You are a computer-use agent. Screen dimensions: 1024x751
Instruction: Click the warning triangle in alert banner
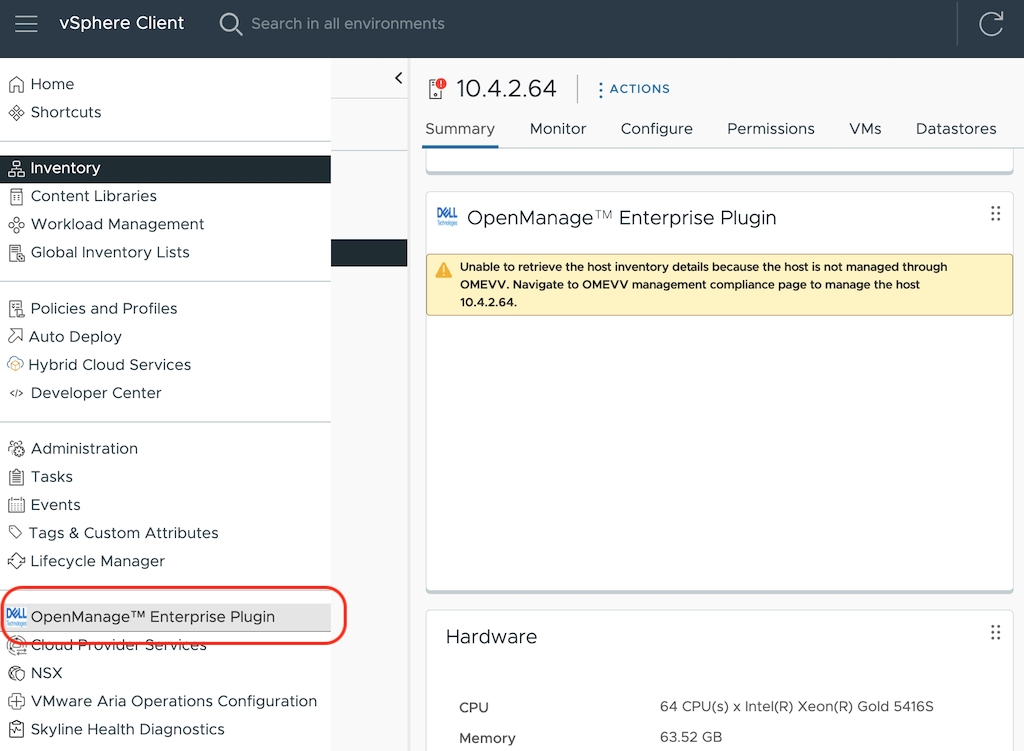tap(443, 270)
